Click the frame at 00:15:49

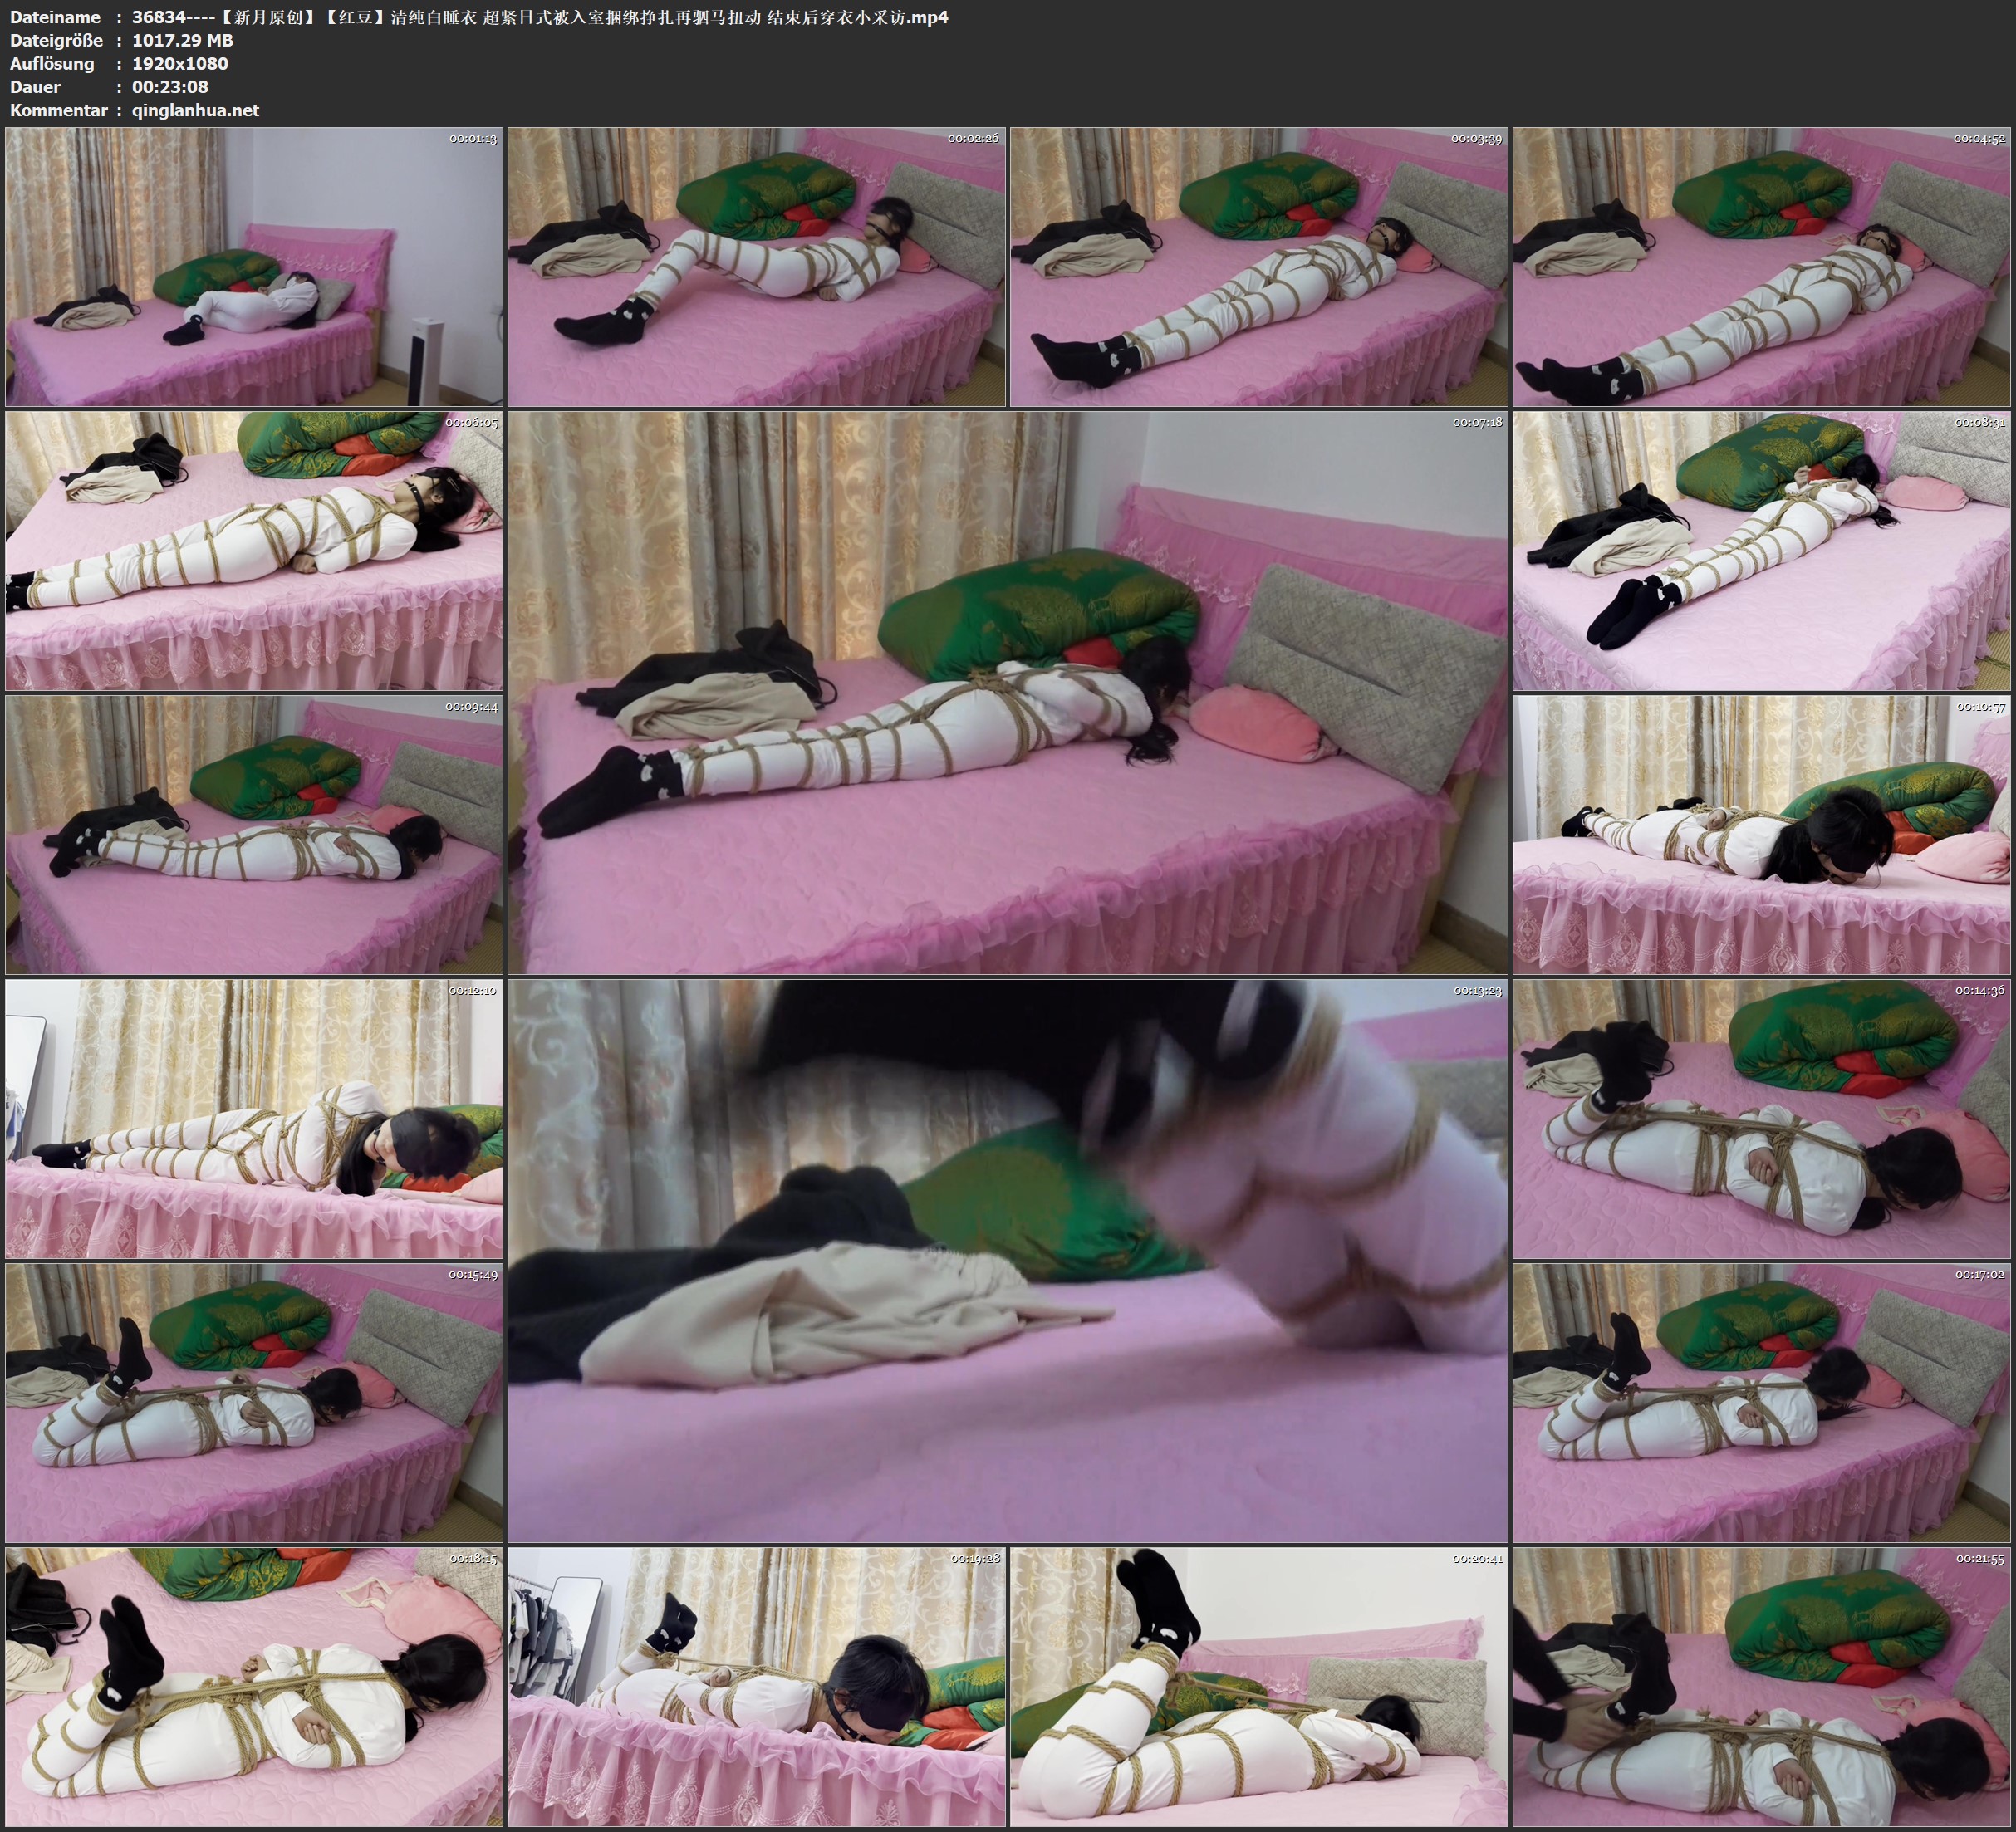[x=254, y=1403]
